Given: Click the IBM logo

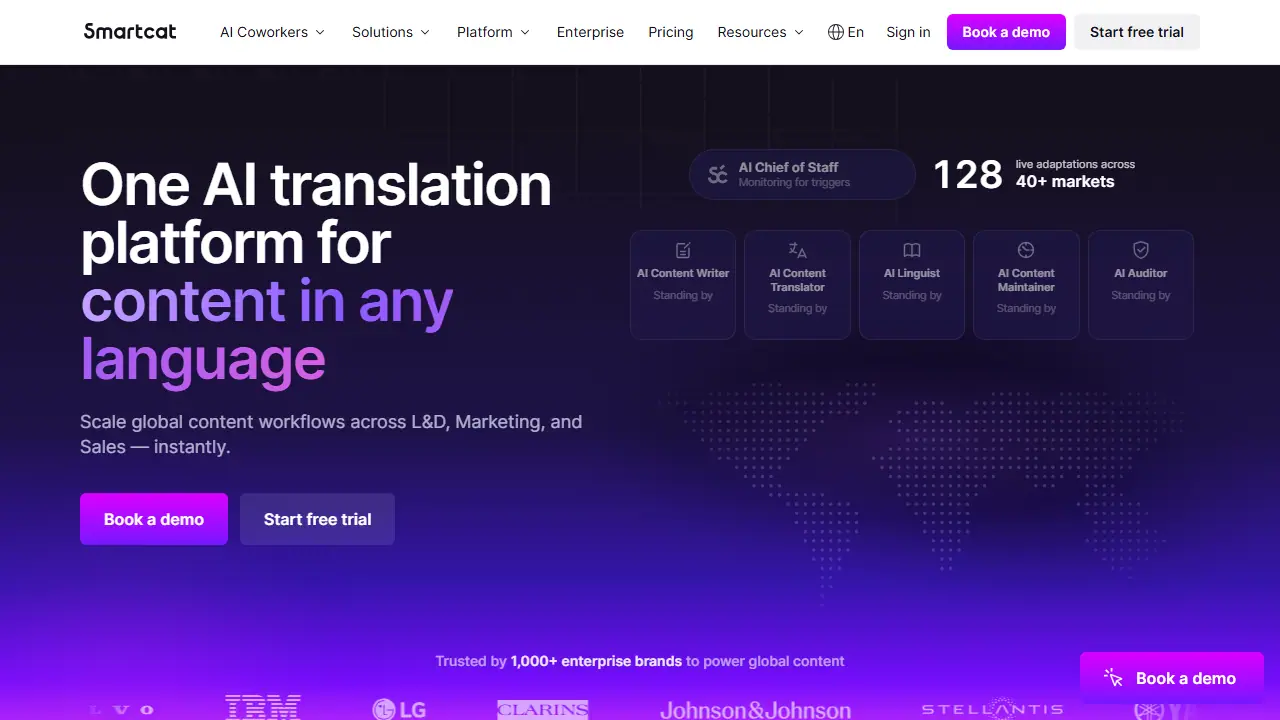Looking at the screenshot, I should tap(262, 708).
